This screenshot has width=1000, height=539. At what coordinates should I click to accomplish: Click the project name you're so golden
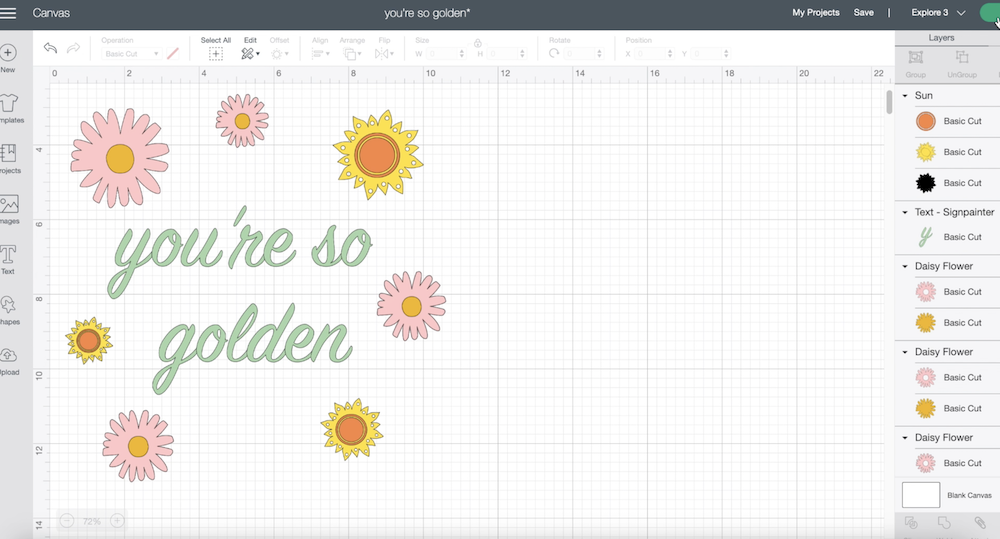tap(427, 13)
